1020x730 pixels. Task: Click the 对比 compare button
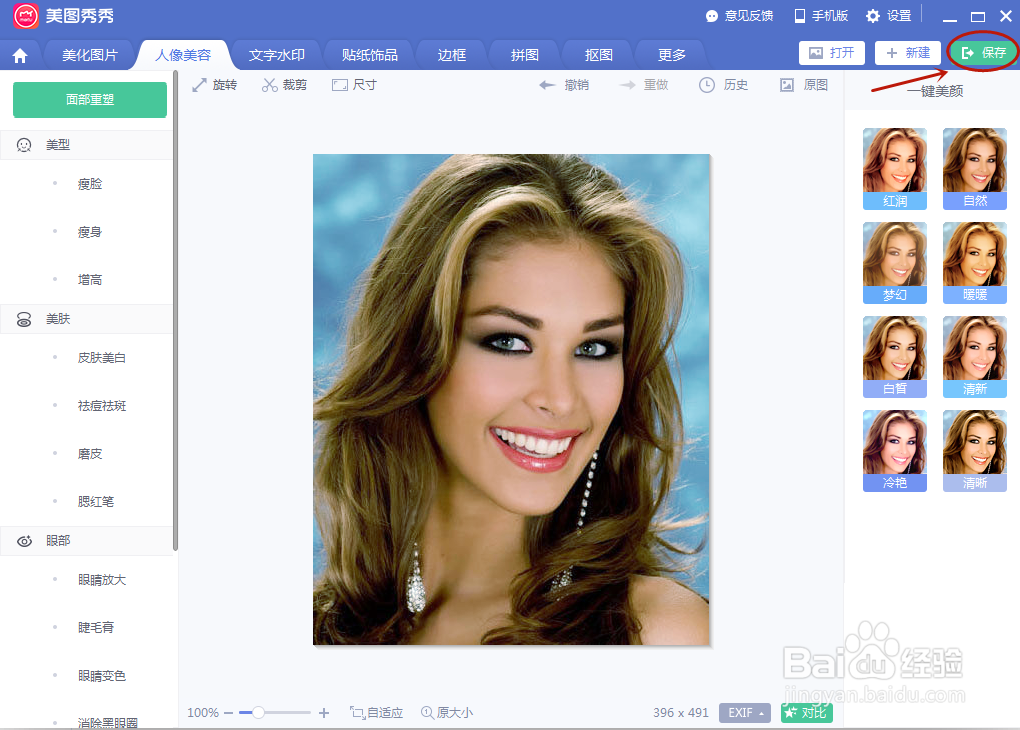pyautogui.click(x=807, y=712)
